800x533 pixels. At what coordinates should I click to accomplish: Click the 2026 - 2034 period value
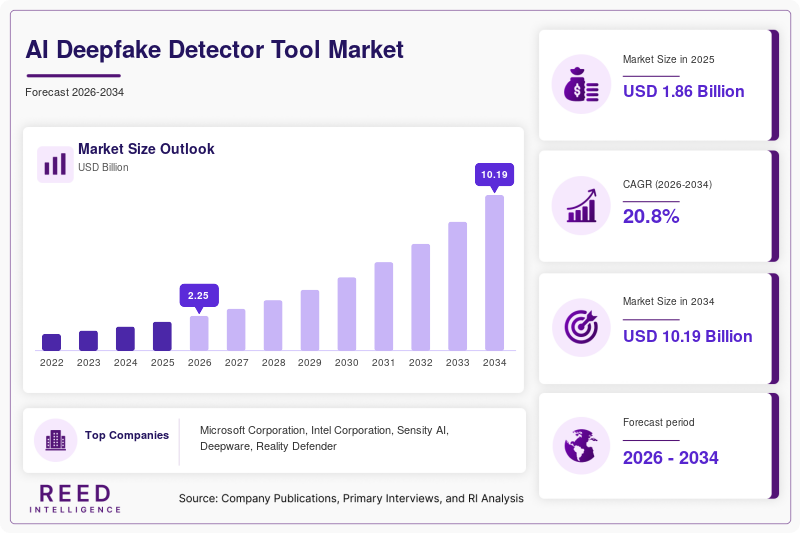670,458
